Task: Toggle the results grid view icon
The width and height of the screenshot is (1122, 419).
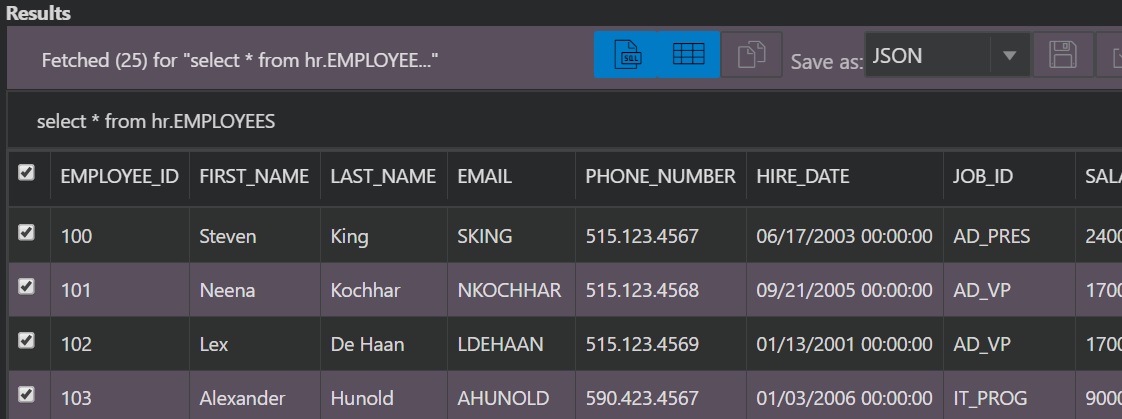Action: pos(688,54)
